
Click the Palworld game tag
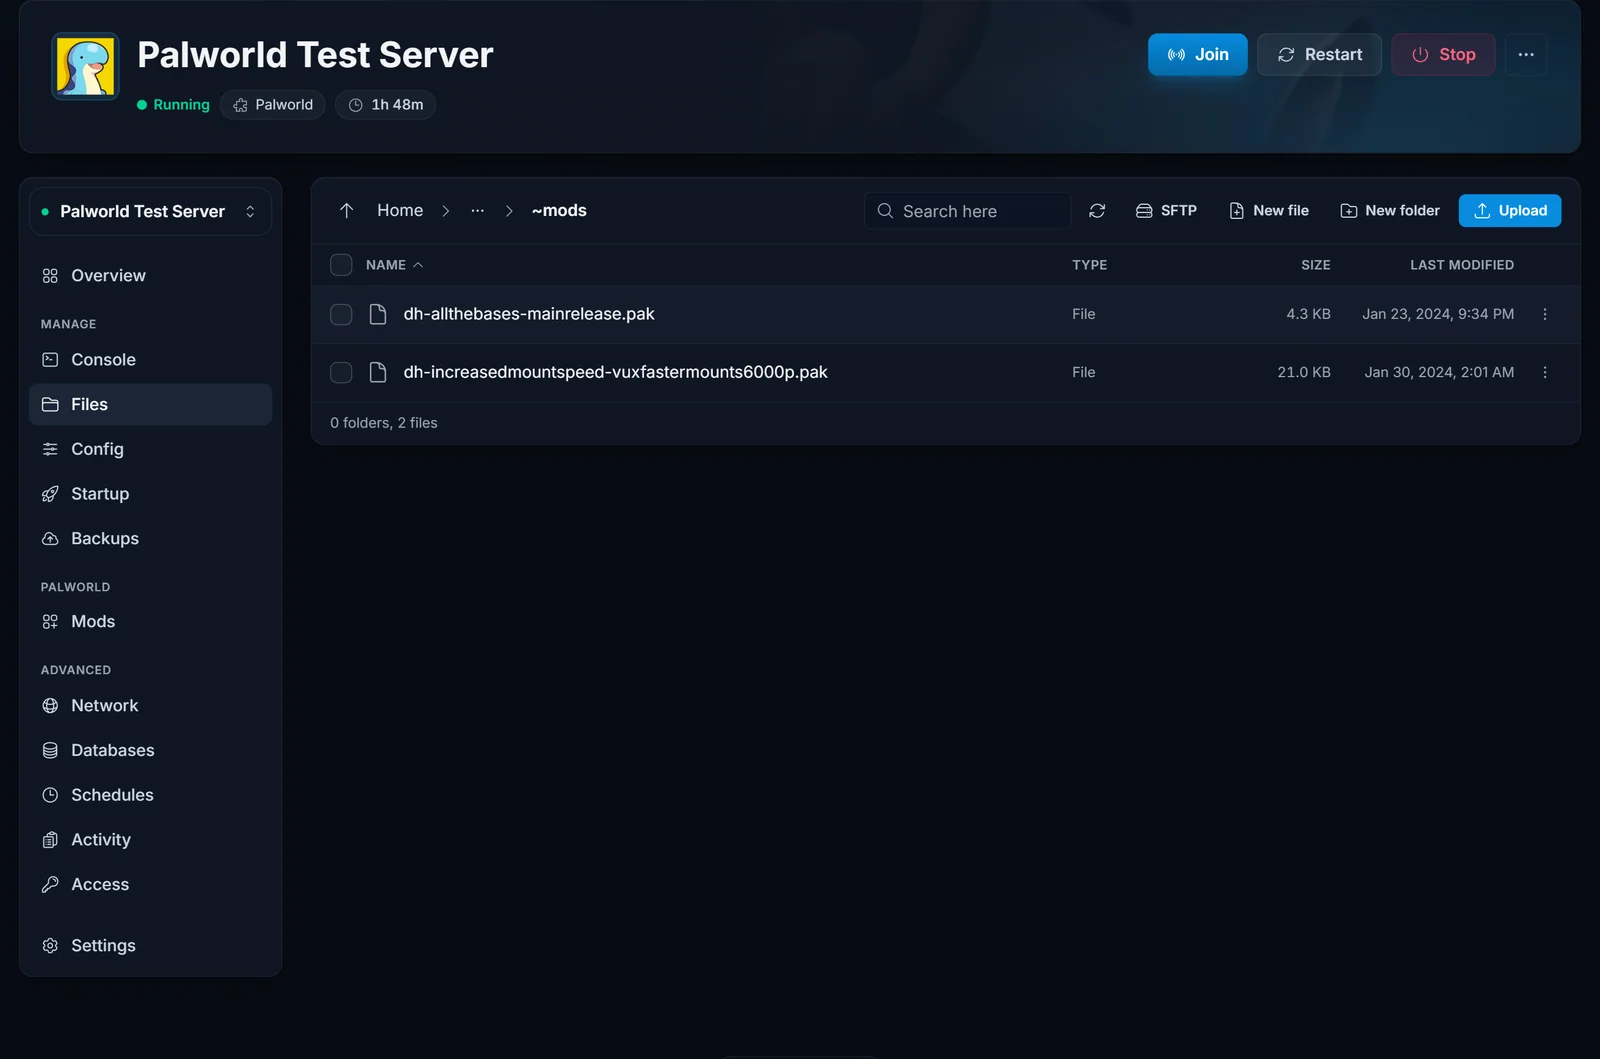click(x=273, y=104)
